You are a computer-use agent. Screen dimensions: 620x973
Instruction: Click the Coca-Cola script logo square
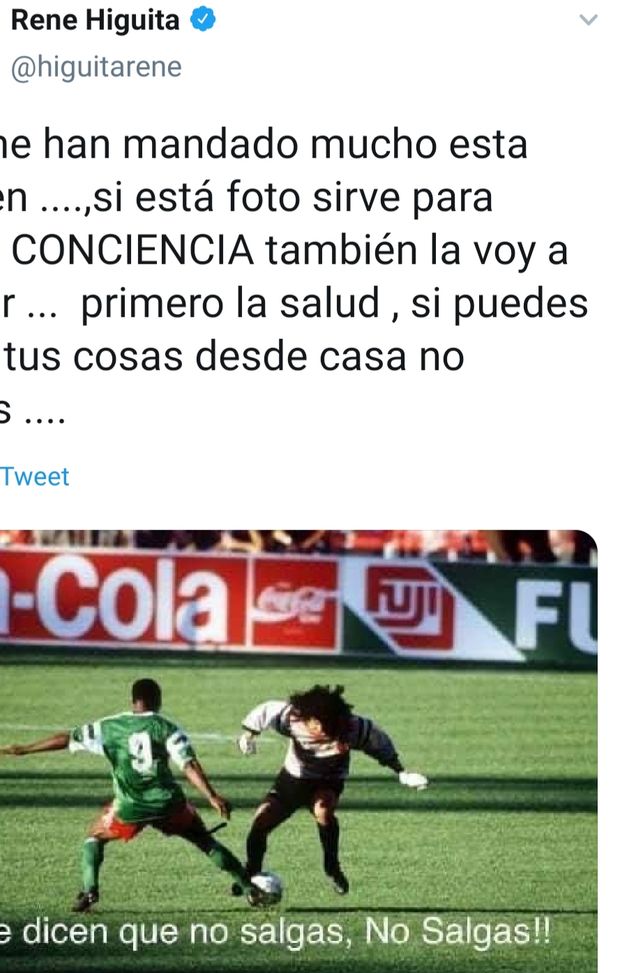(x=294, y=604)
